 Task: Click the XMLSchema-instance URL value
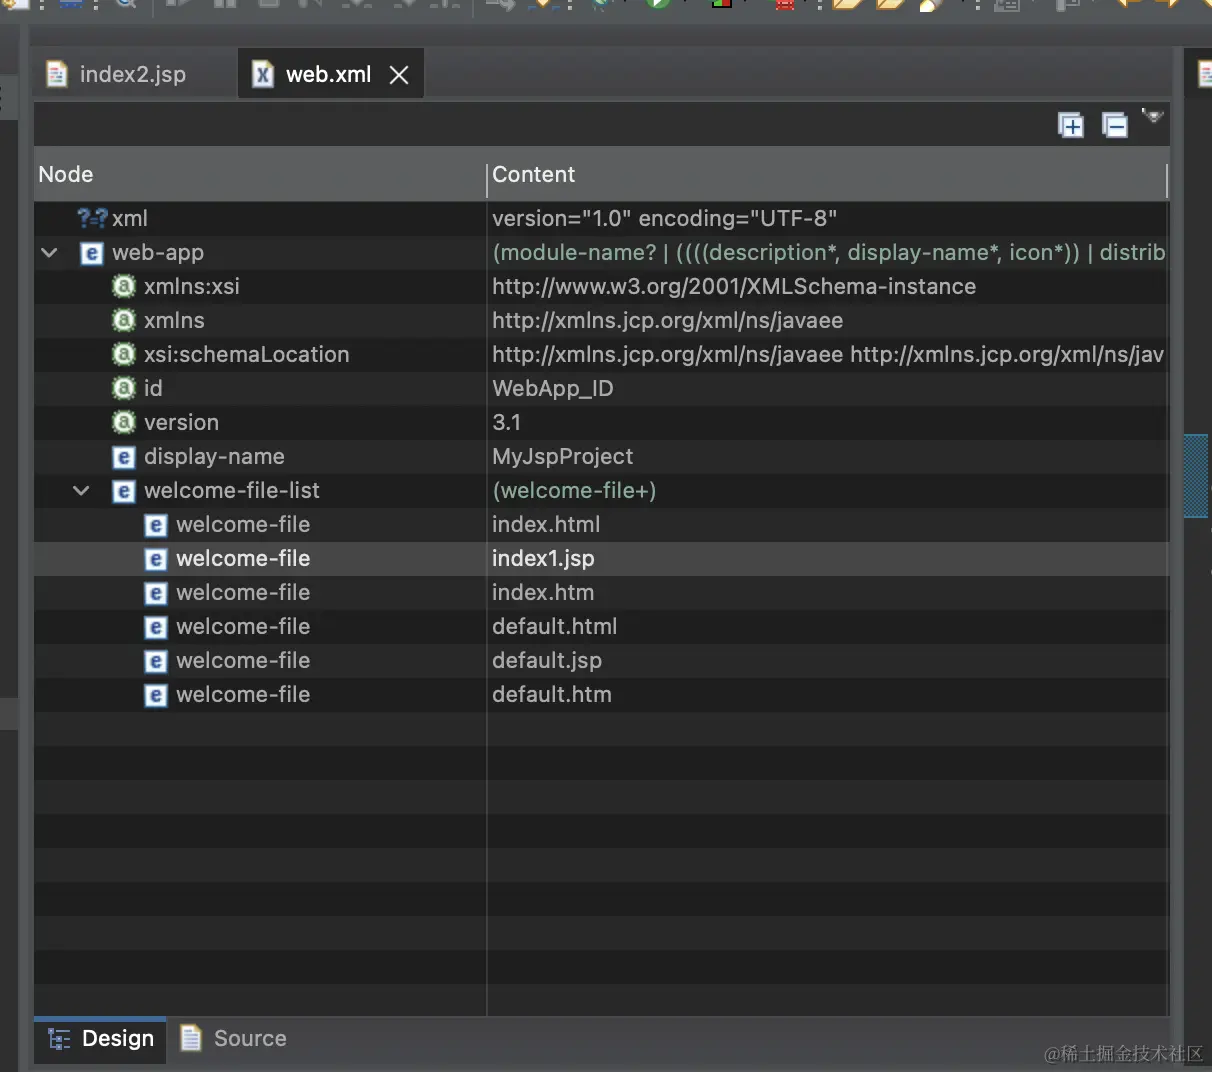(x=734, y=287)
